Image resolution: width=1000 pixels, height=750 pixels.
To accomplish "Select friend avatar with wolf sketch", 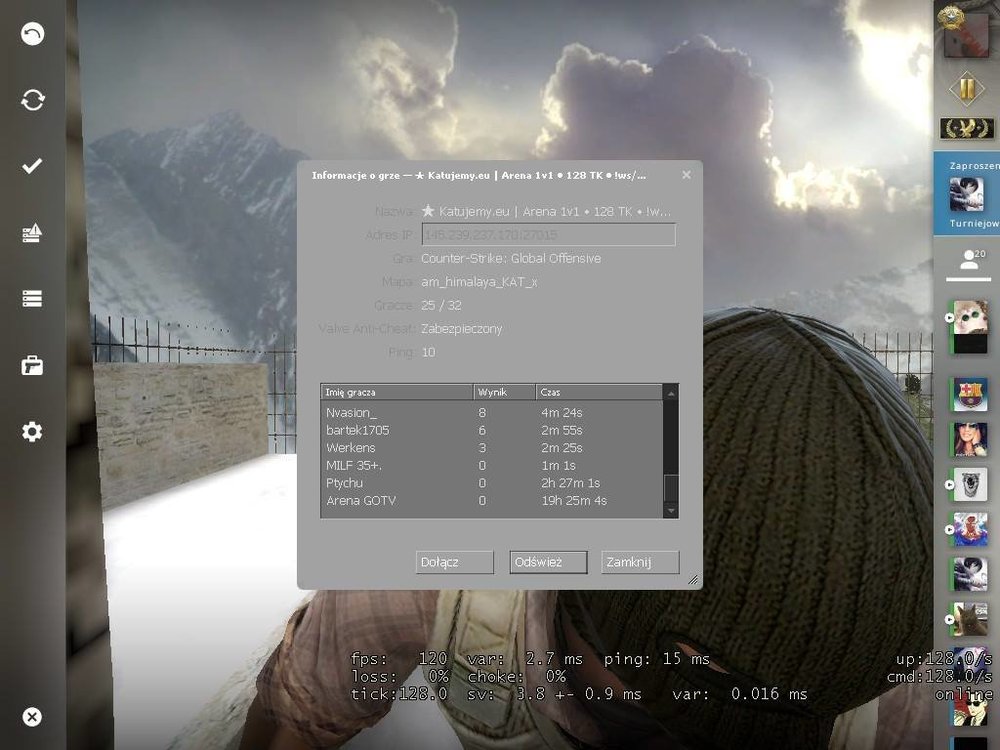I will 969,485.
